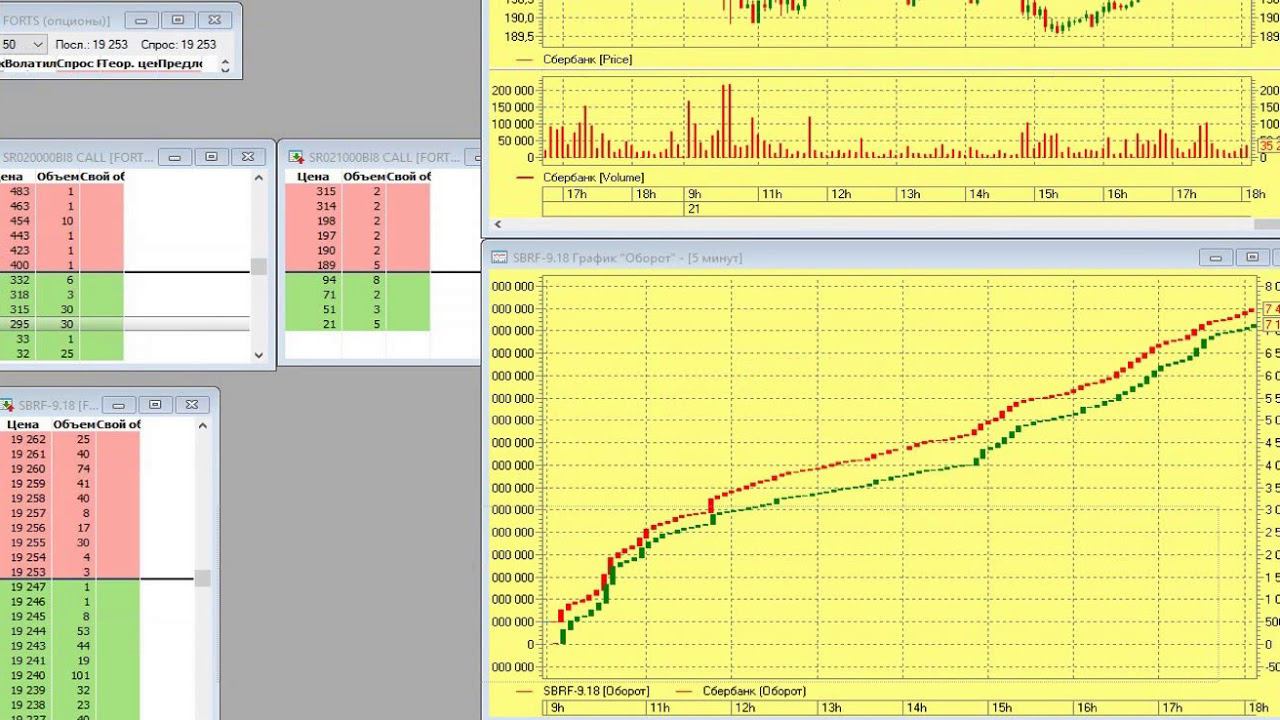Close the FORTS (опционы) window
The width and height of the screenshot is (1280, 720).
coord(214,19)
